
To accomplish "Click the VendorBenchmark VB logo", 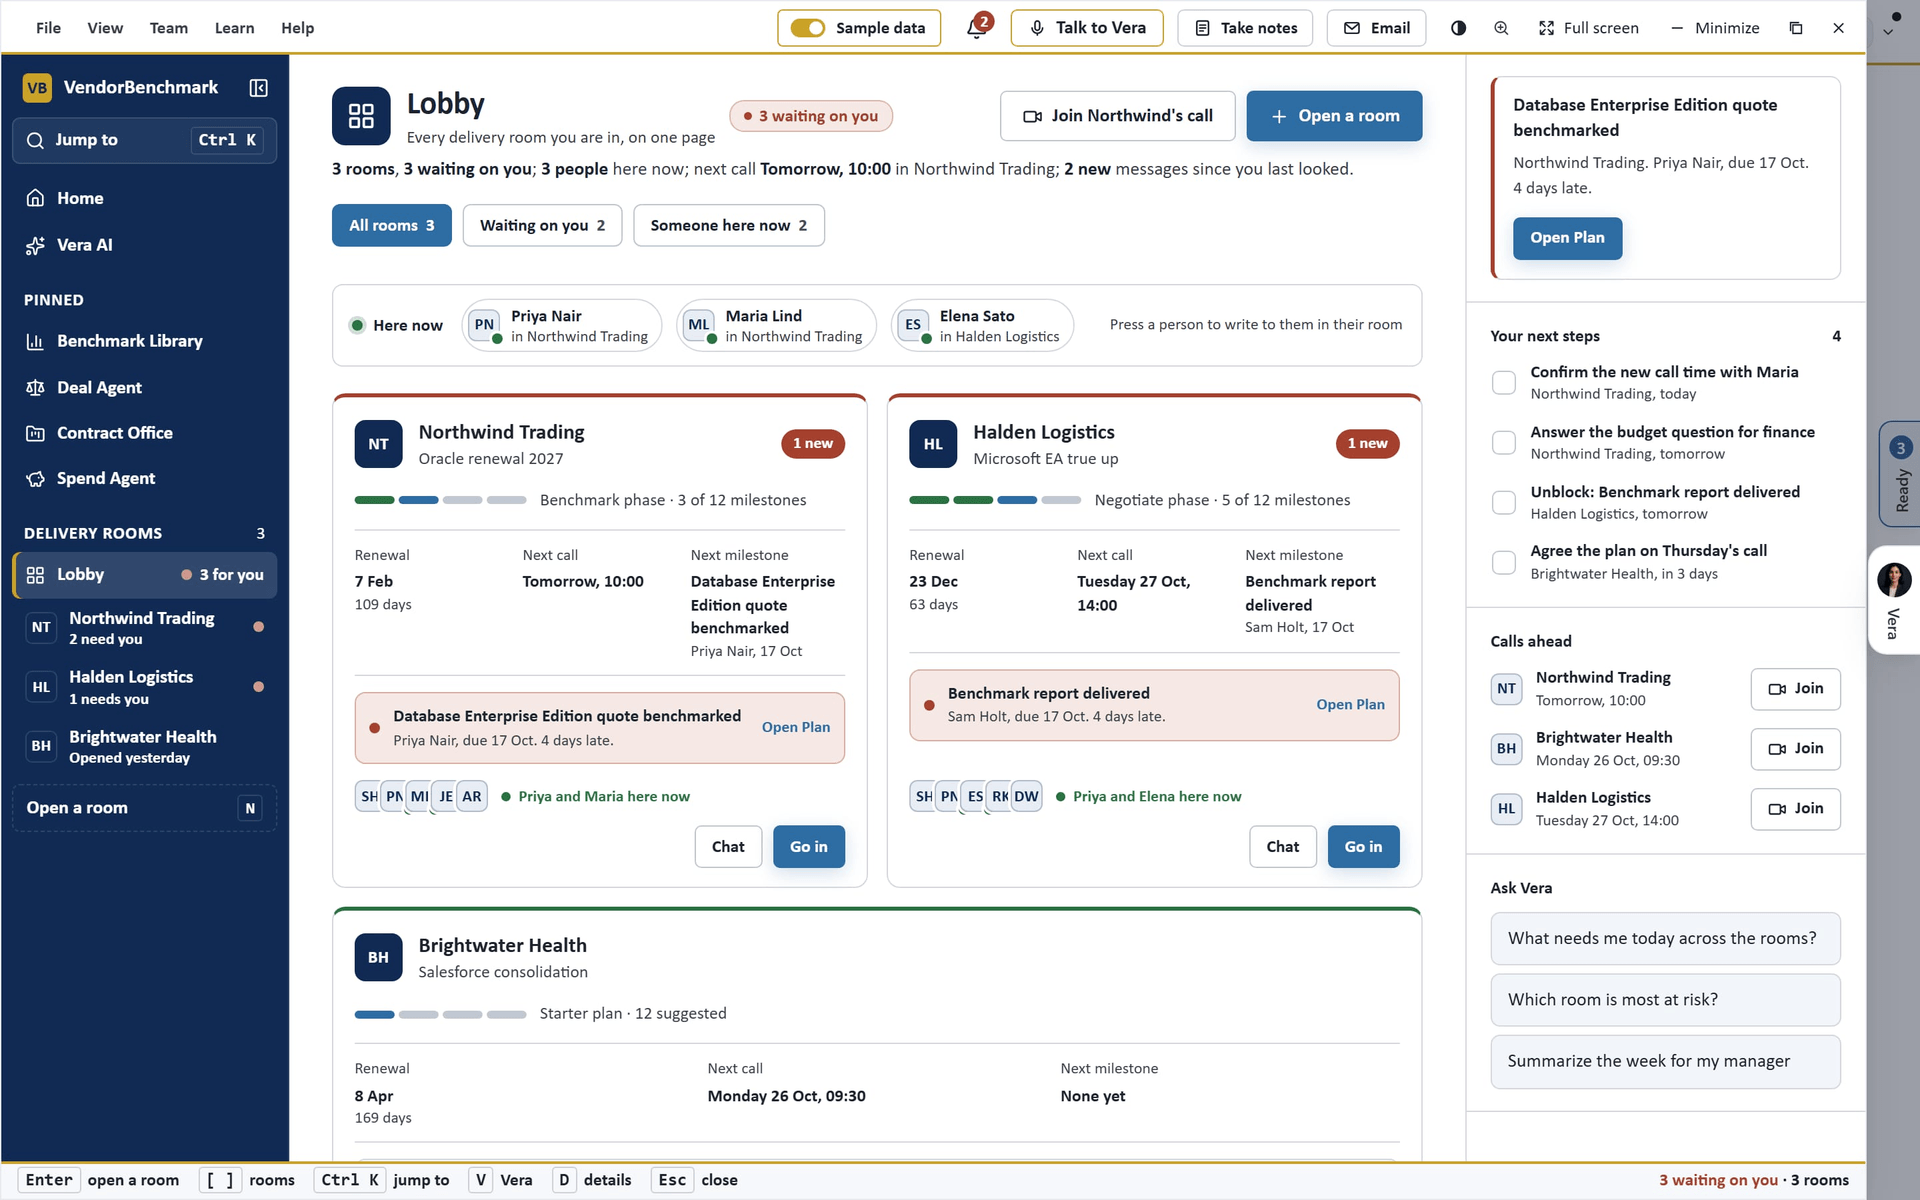I will [37, 88].
